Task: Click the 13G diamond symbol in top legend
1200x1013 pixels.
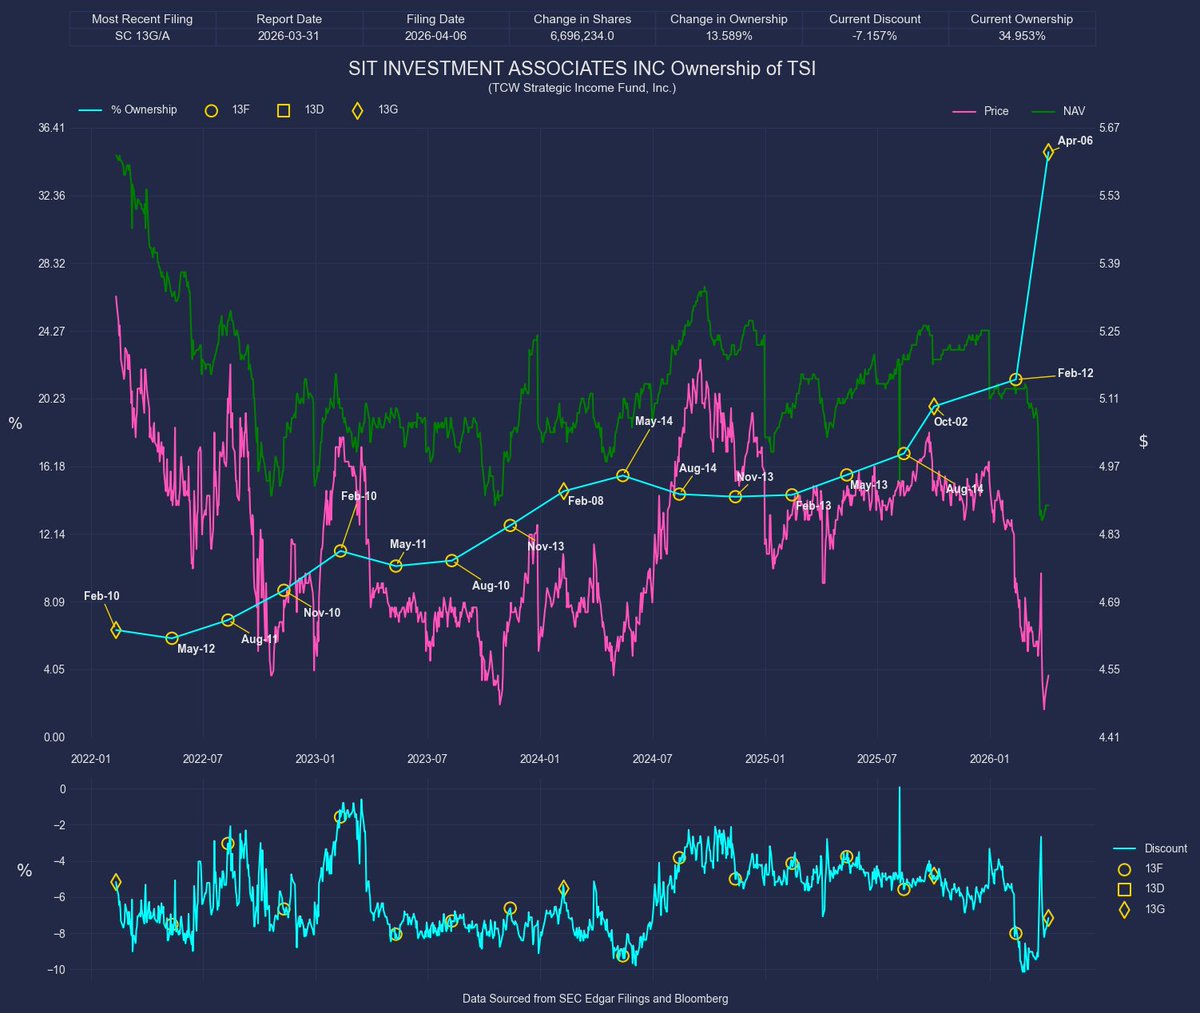Action: tap(357, 110)
